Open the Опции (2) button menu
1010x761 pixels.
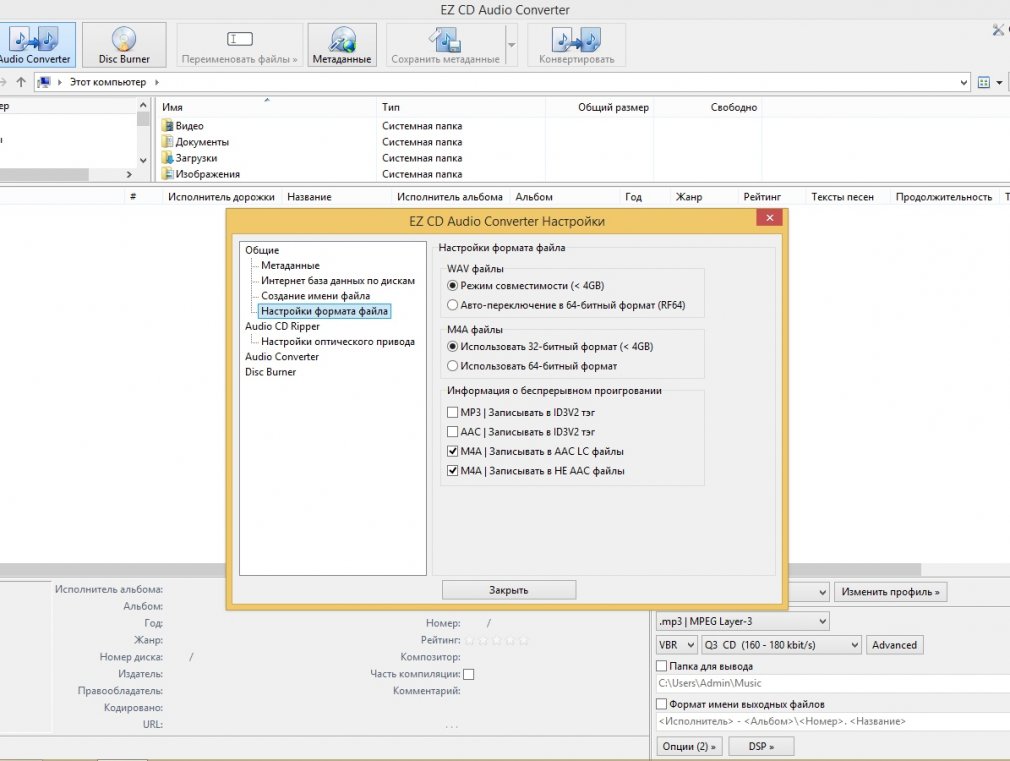click(689, 746)
